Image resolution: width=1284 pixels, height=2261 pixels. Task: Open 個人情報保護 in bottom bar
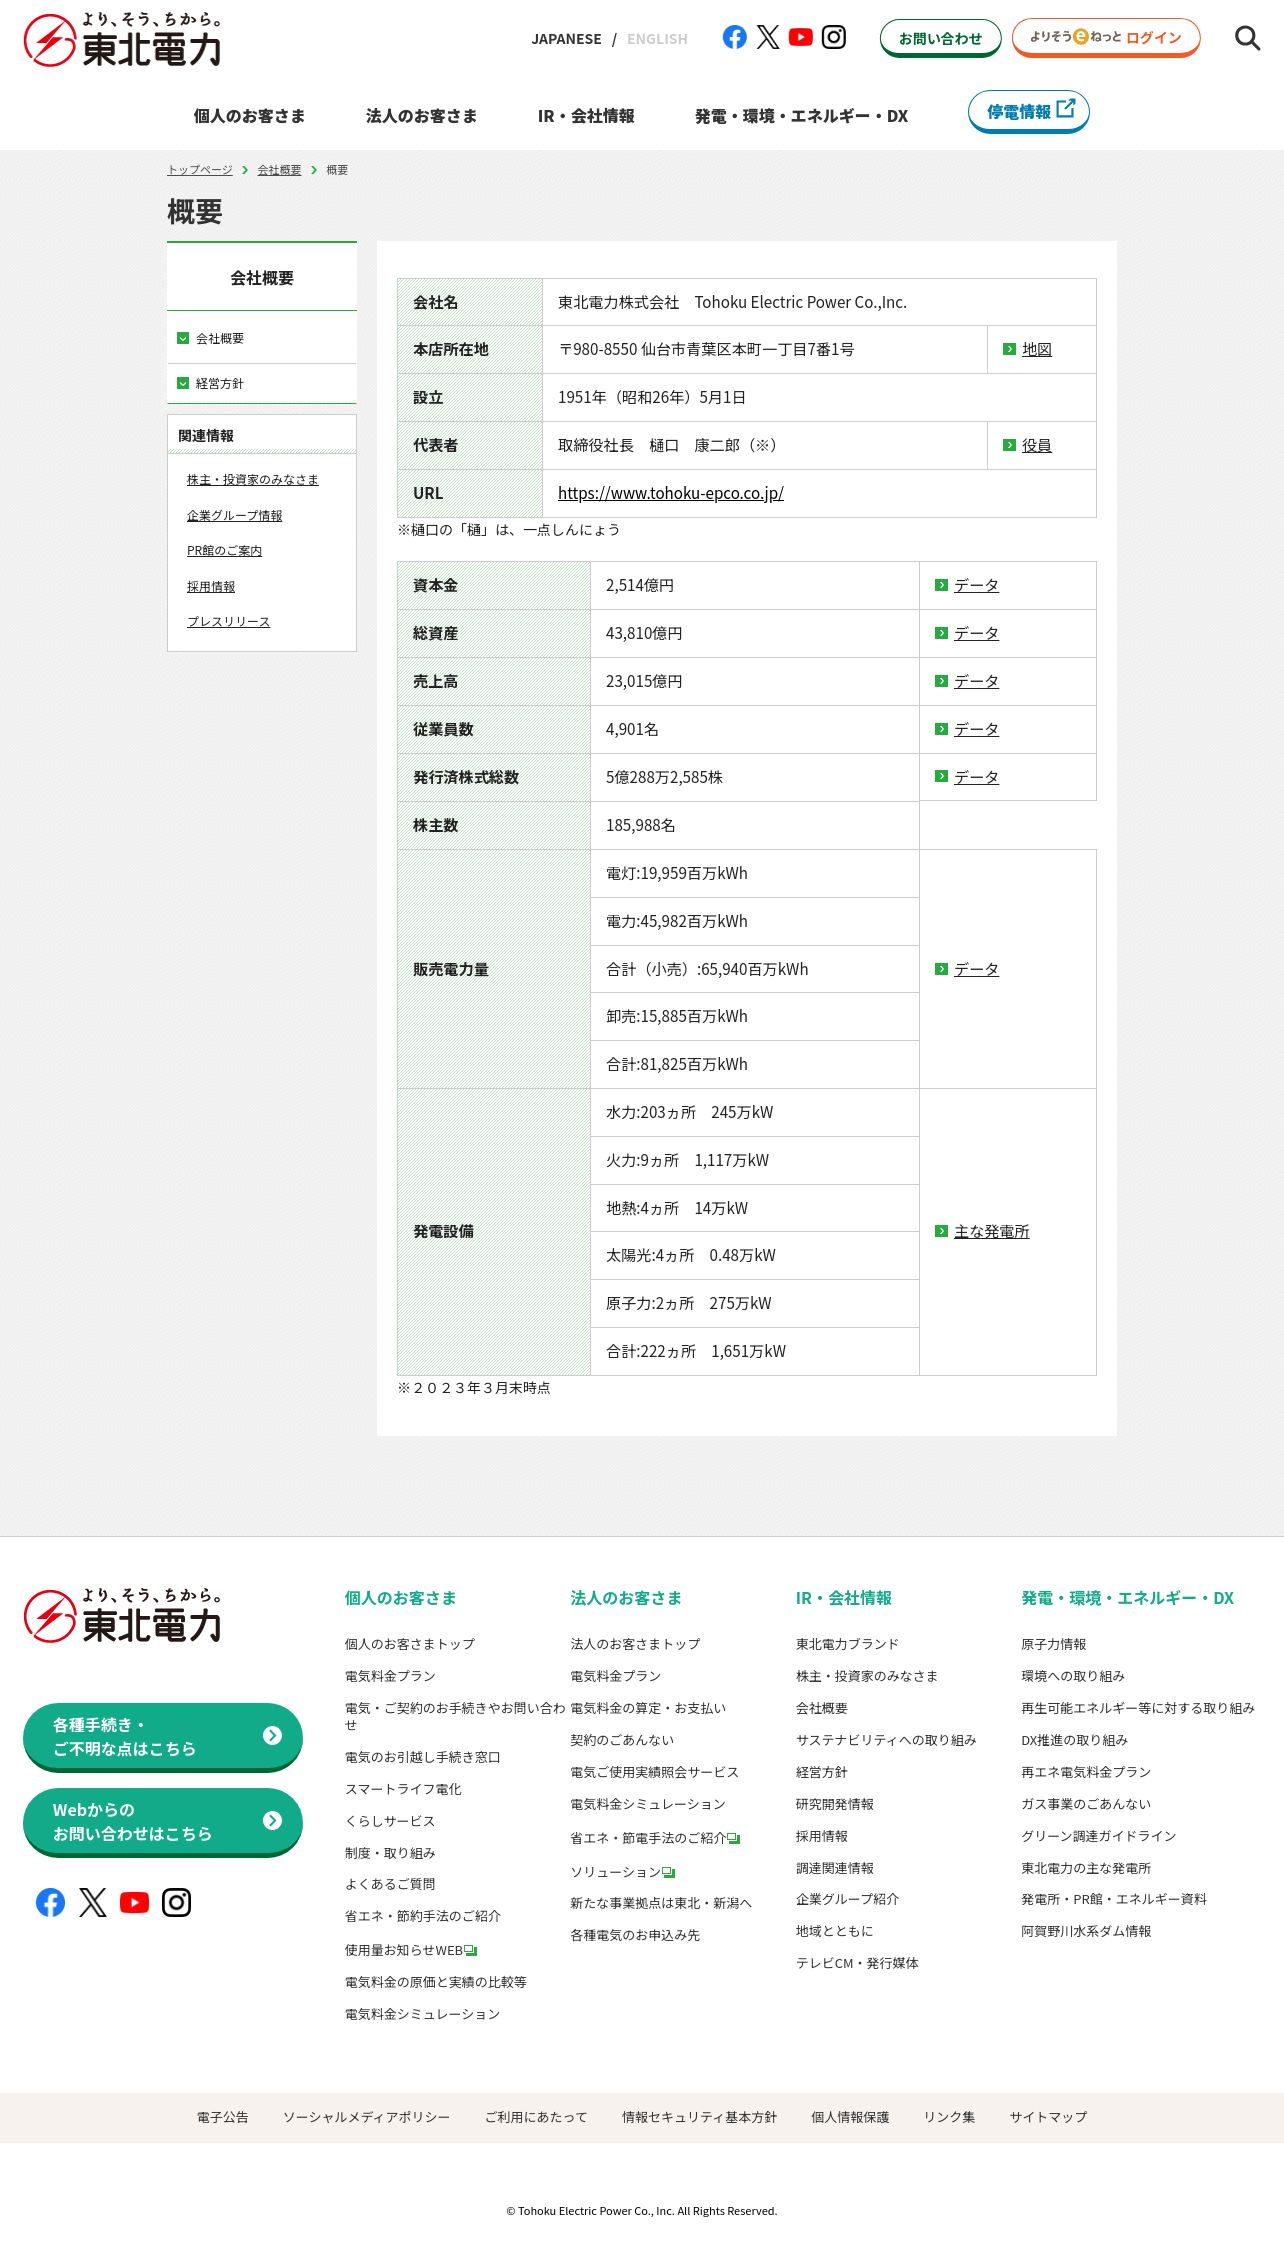pos(850,2117)
